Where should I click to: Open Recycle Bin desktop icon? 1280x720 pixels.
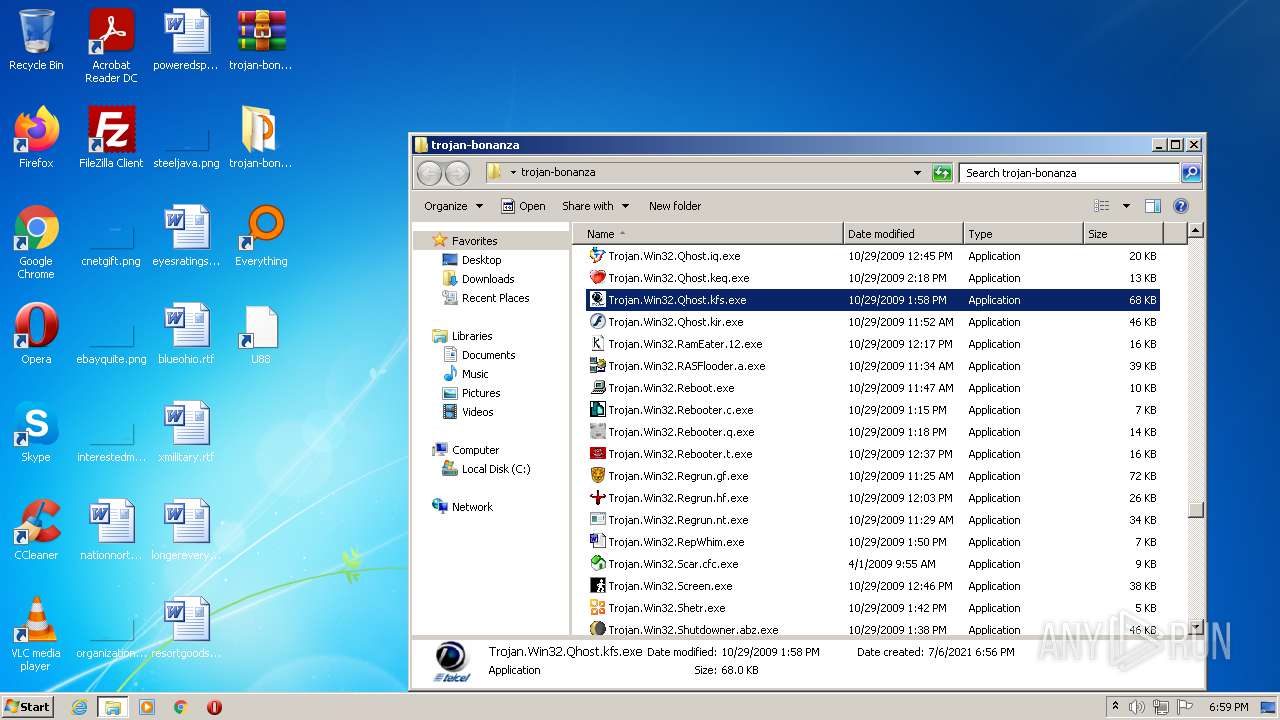pos(36,41)
